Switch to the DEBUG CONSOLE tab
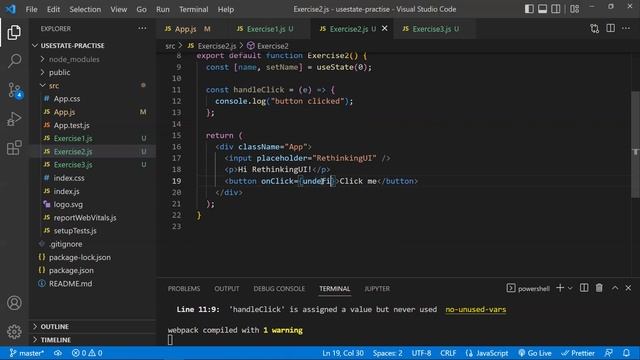Image resolution: width=640 pixels, height=360 pixels. click(279, 289)
